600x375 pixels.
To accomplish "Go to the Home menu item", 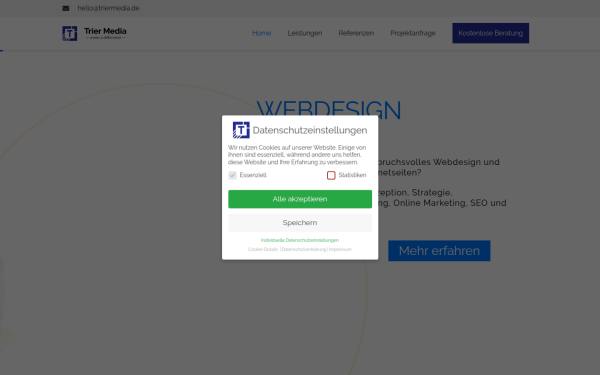I will point(262,33).
